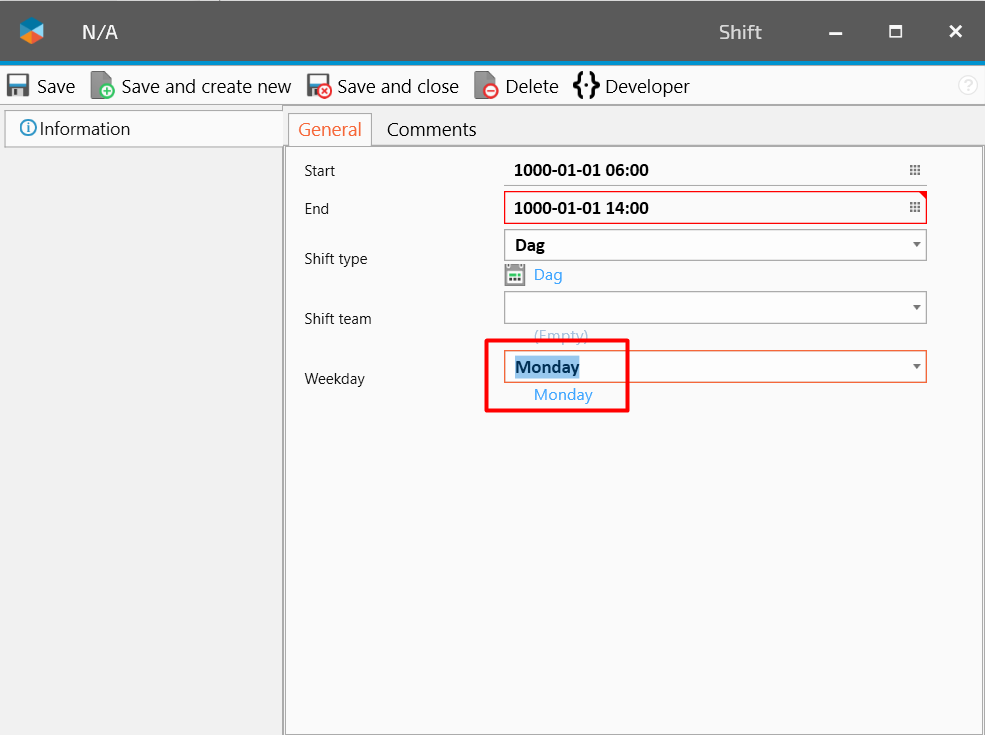Select the General tab

(x=330, y=129)
